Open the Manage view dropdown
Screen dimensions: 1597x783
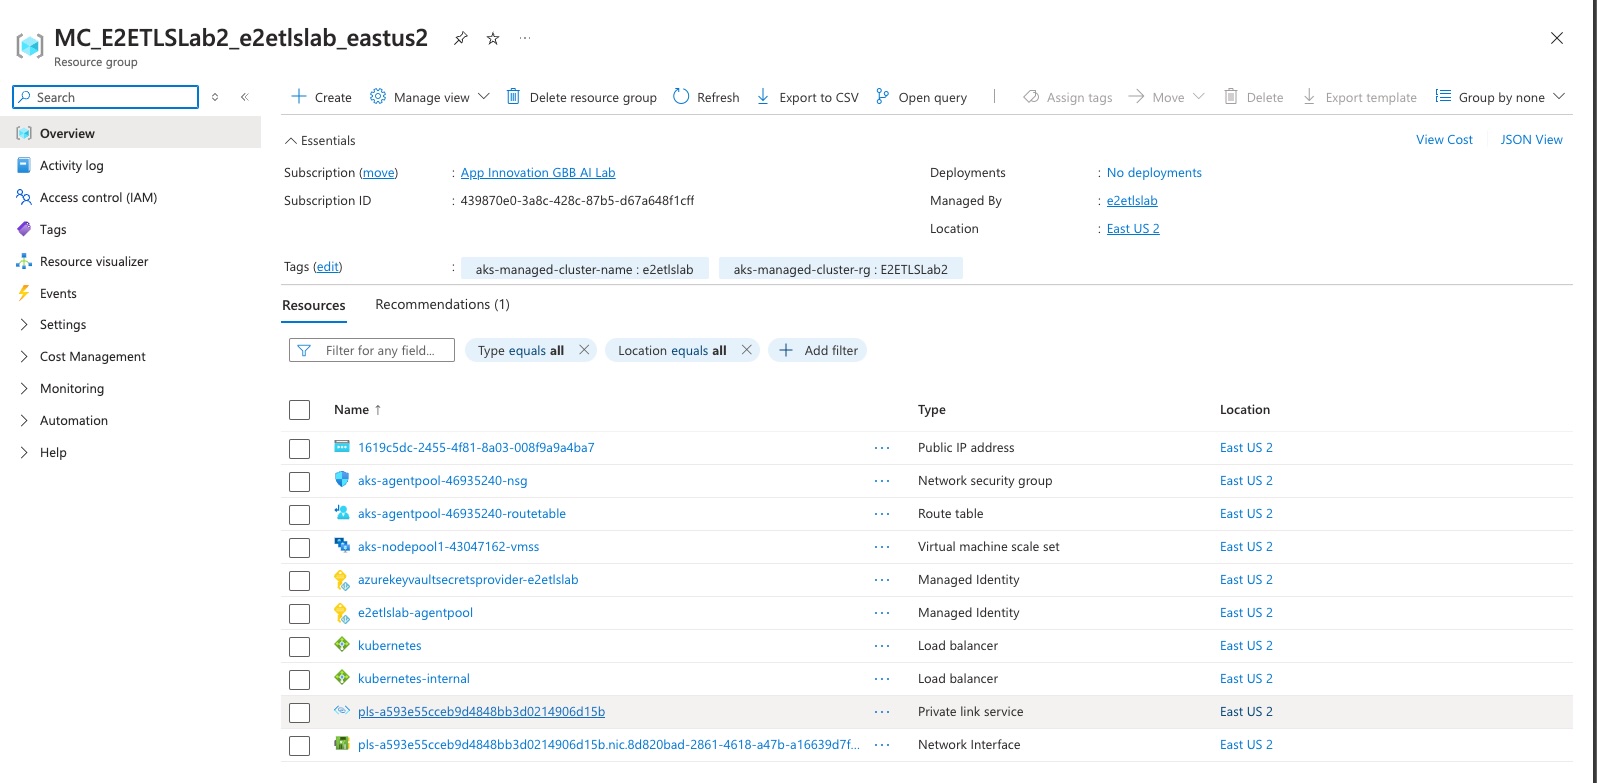(430, 97)
